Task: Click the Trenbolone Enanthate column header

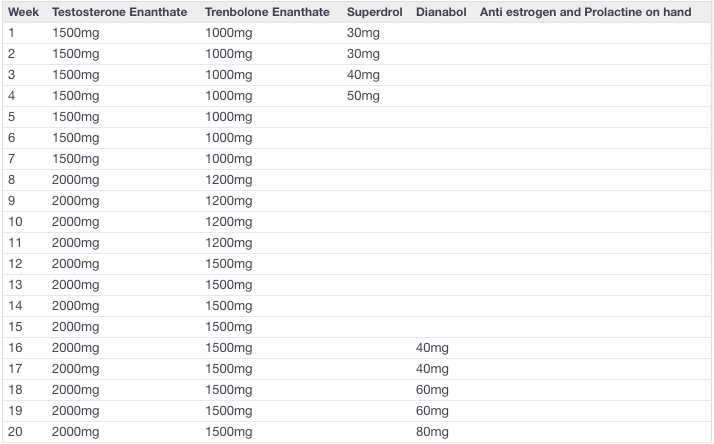Action: point(269,12)
